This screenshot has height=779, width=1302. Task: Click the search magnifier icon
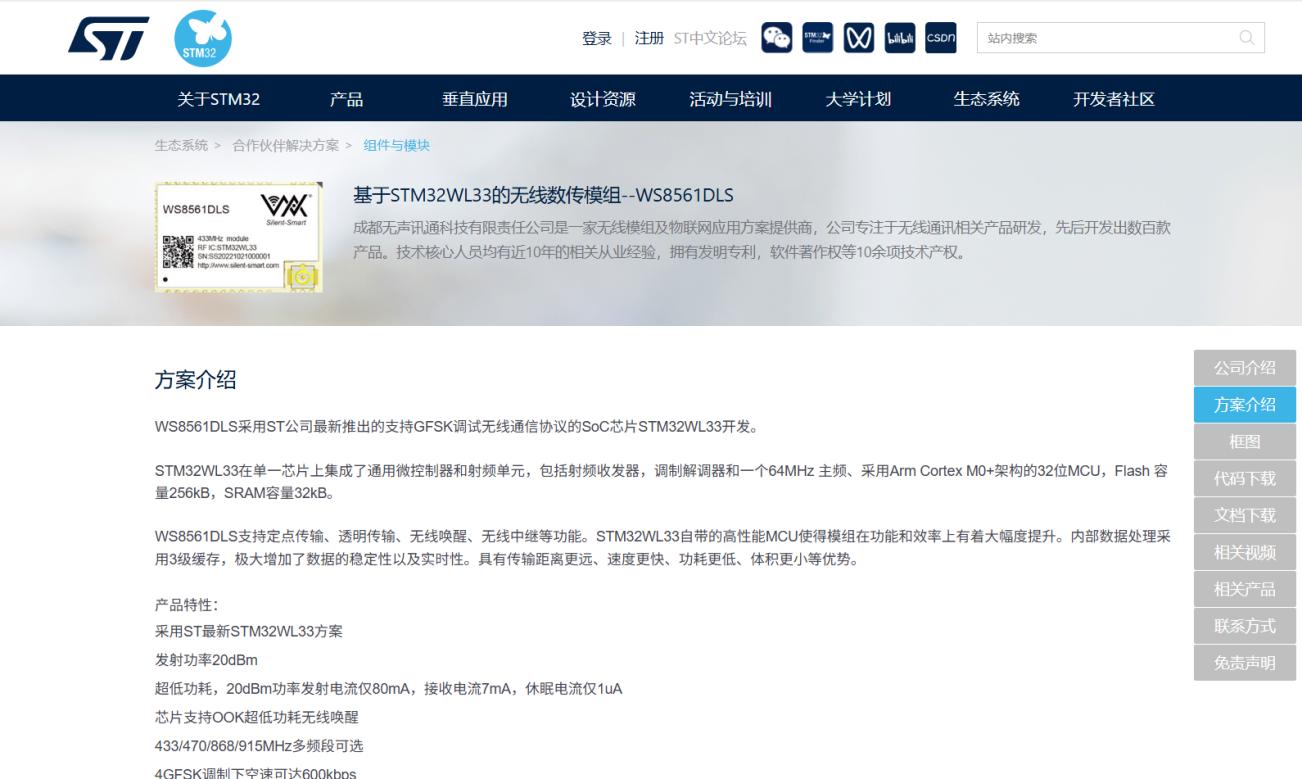tap(1246, 38)
